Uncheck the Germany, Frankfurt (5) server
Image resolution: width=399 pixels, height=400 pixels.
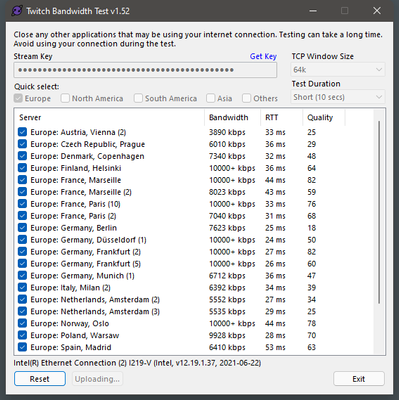point(22,264)
